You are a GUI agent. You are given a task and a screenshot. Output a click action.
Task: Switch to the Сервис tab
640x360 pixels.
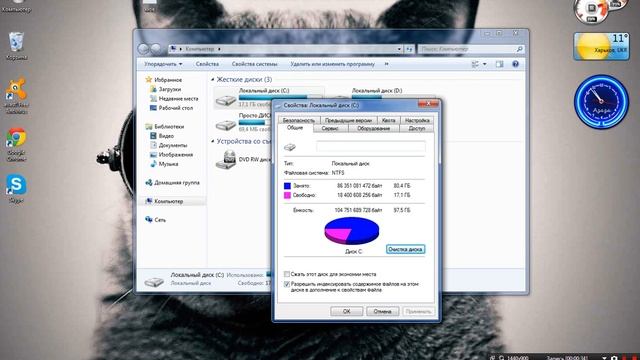click(330, 128)
